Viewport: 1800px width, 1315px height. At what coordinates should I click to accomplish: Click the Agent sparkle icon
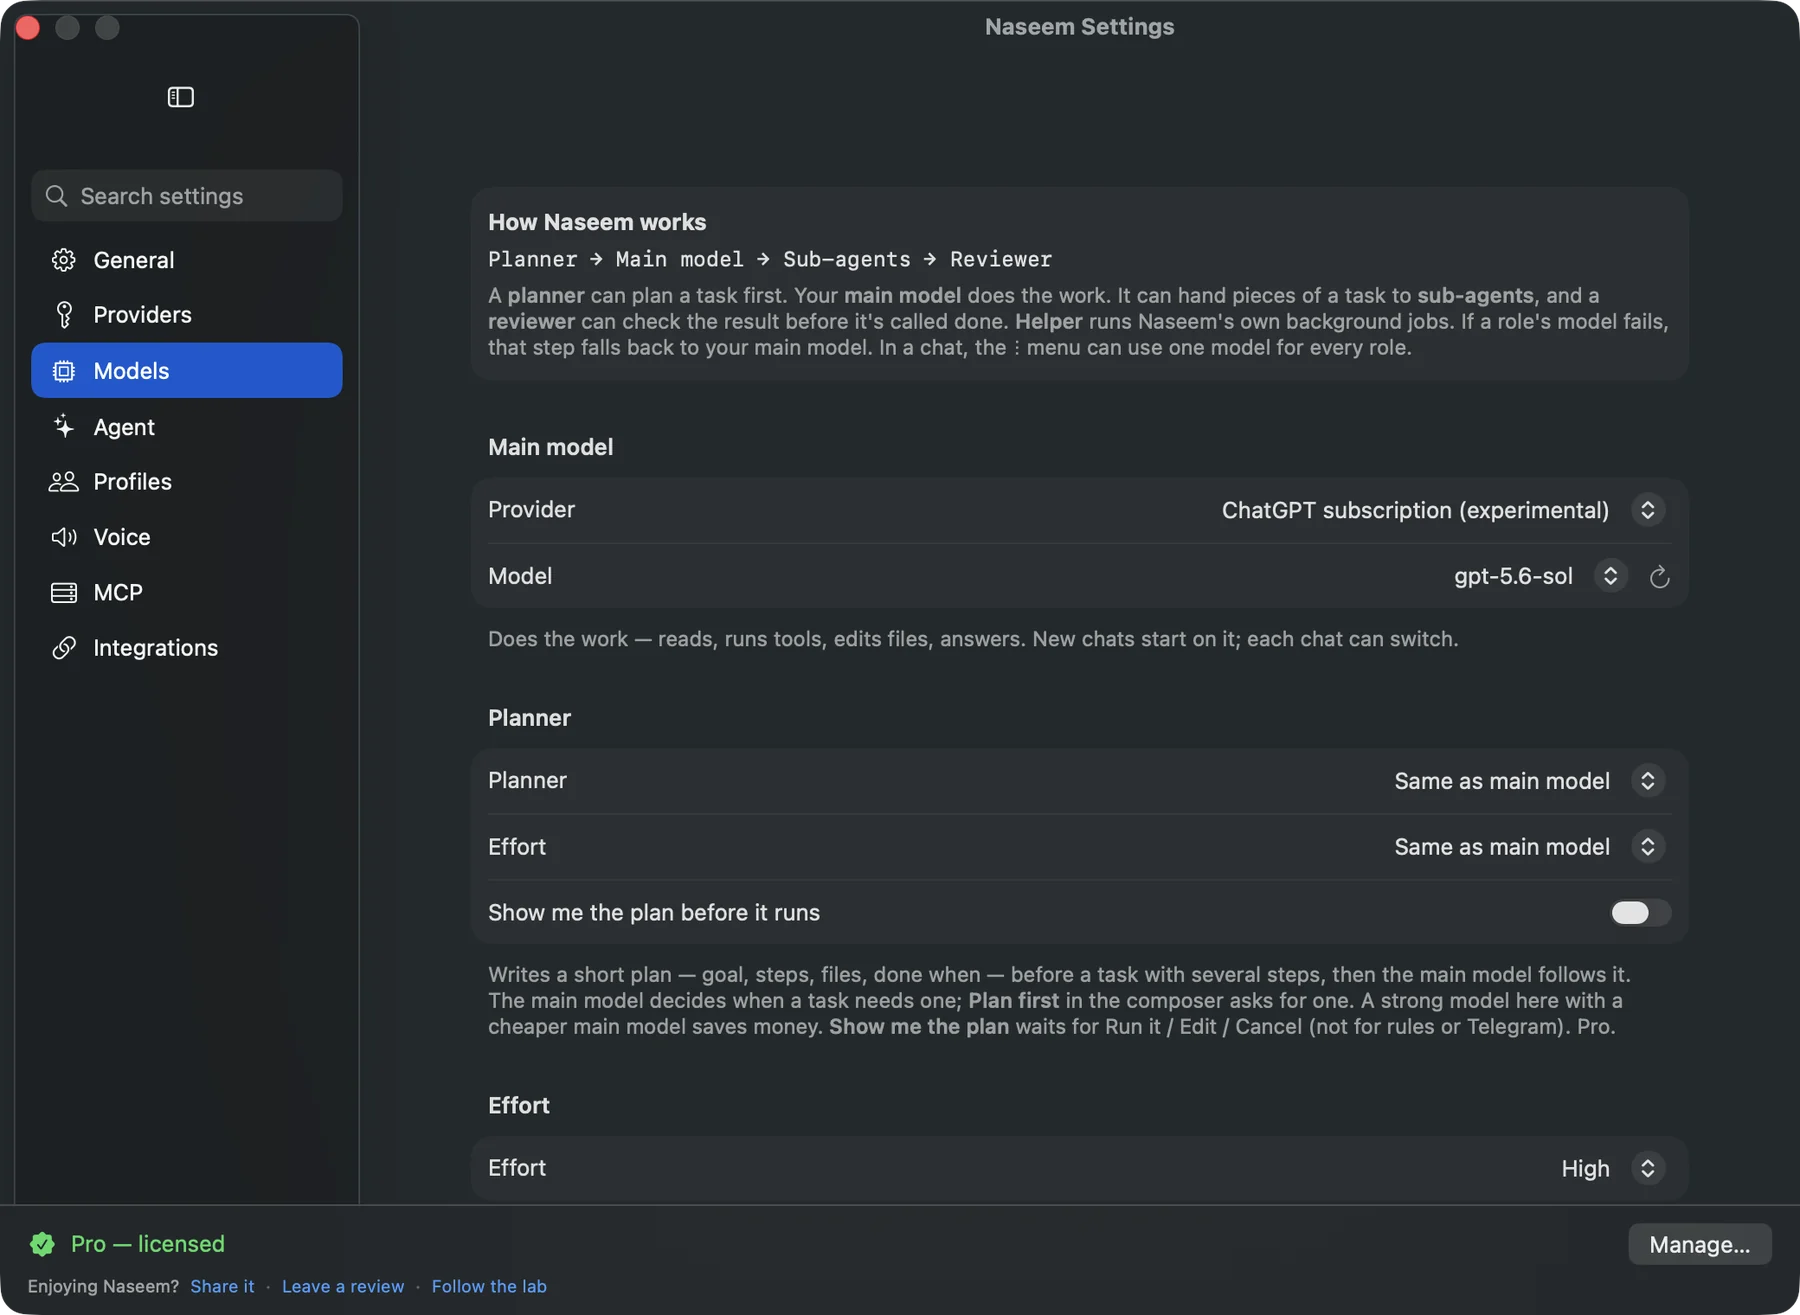[x=64, y=427]
